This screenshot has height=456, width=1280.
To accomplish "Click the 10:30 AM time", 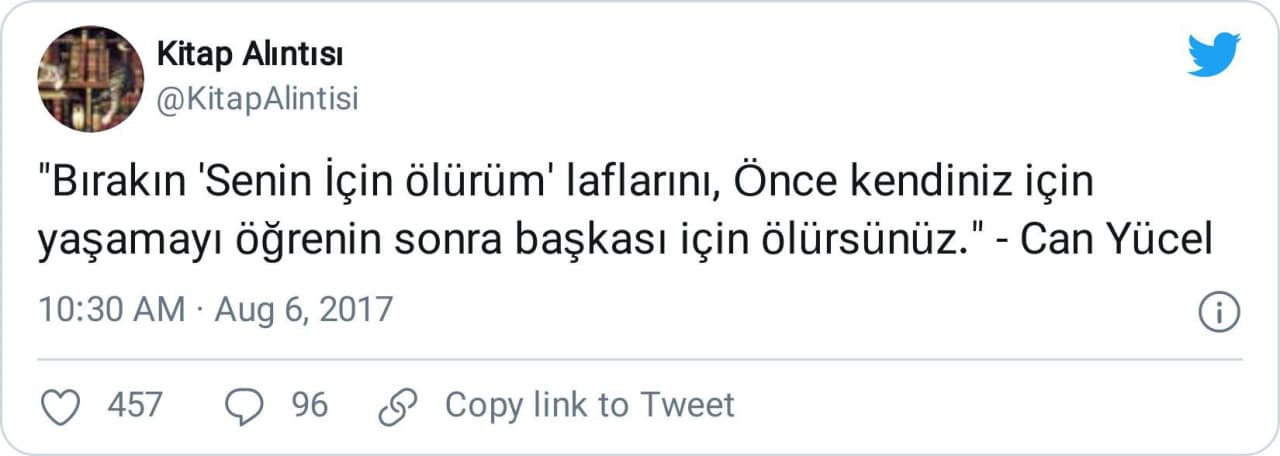I will [x=112, y=309].
